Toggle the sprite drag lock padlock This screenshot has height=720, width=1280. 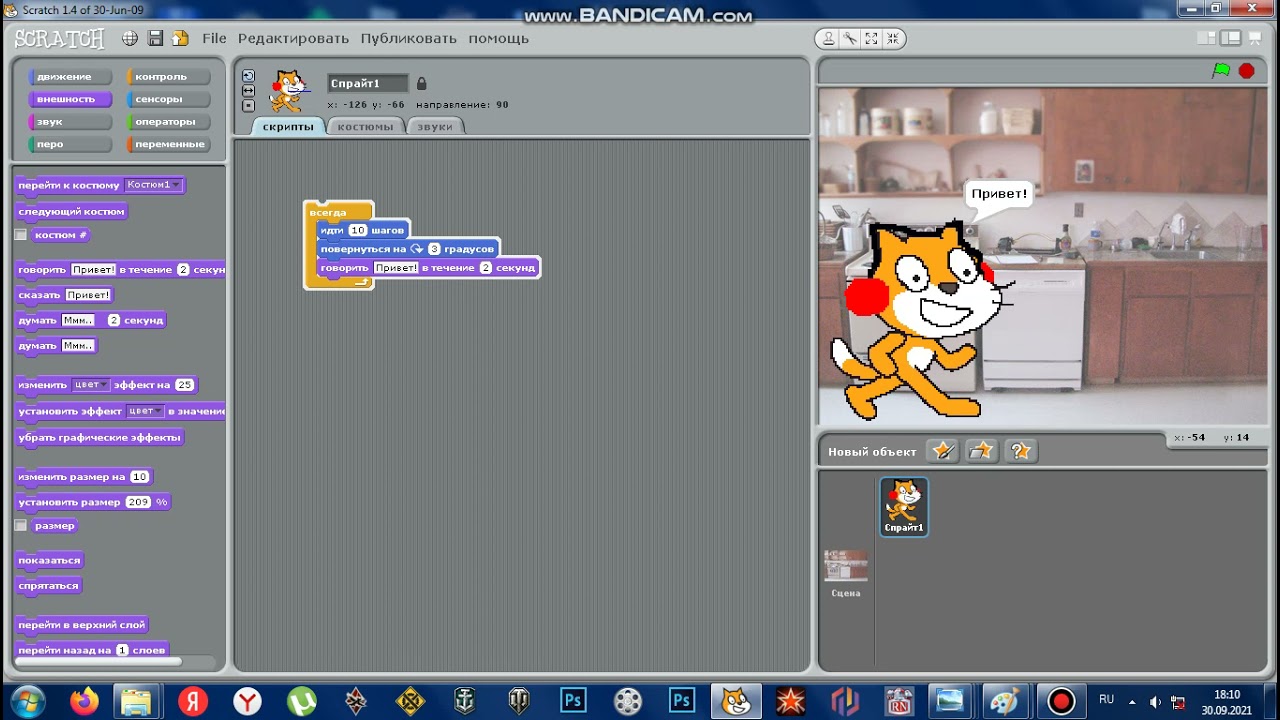(421, 83)
